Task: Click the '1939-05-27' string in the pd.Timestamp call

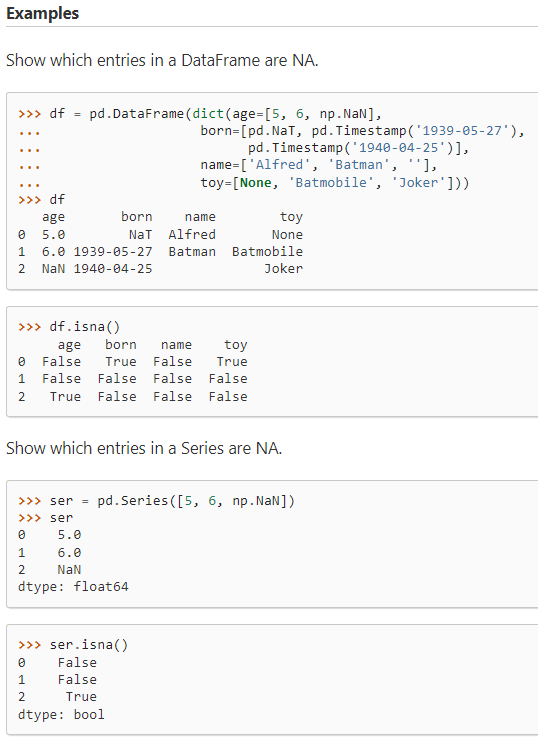Action: pos(462,131)
